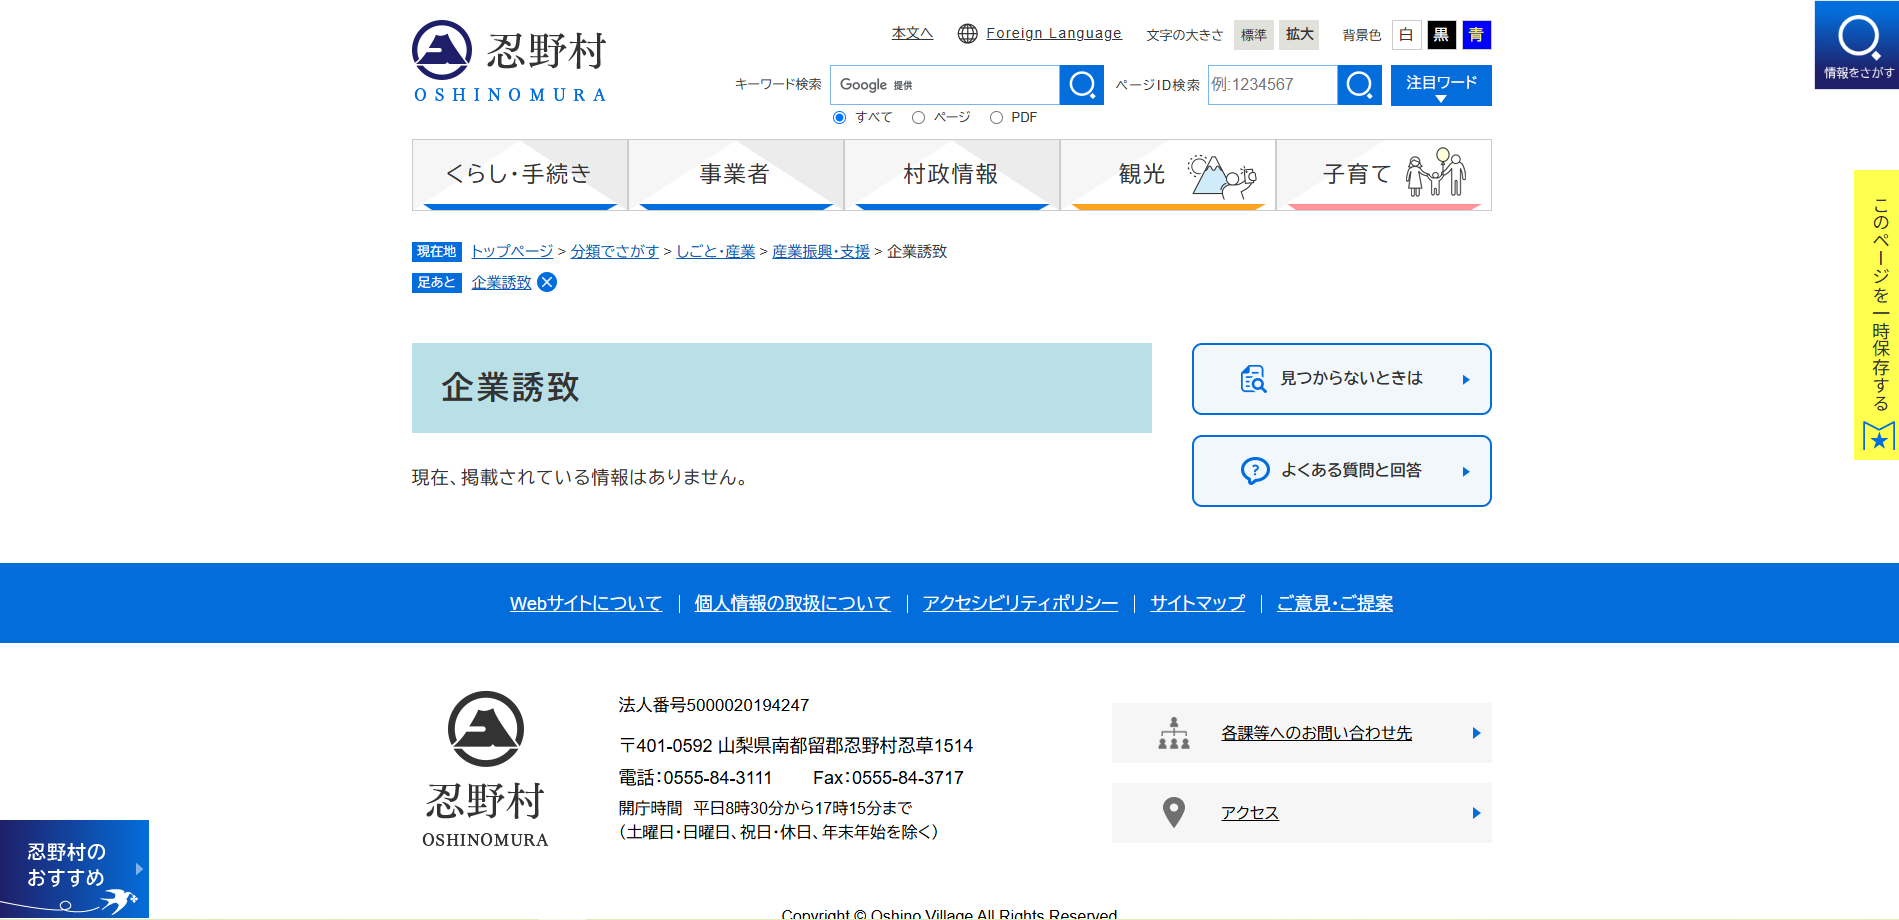
Task: Focus the Google keyword search field
Action: click(x=945, y=85)
